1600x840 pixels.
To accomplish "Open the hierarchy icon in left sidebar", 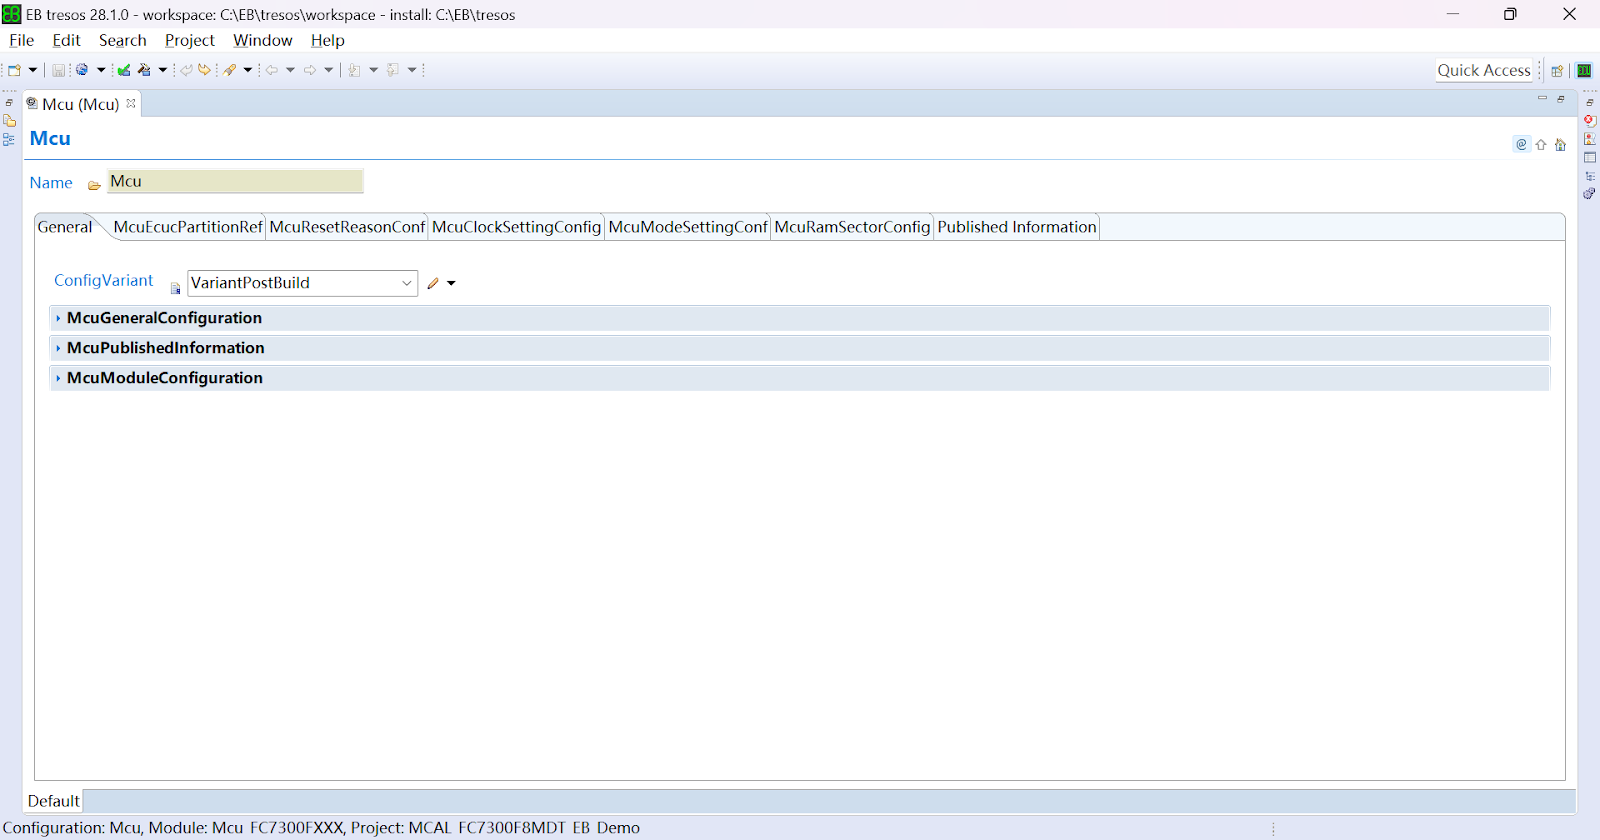I will pyautogui.click(x=9, y=140).
